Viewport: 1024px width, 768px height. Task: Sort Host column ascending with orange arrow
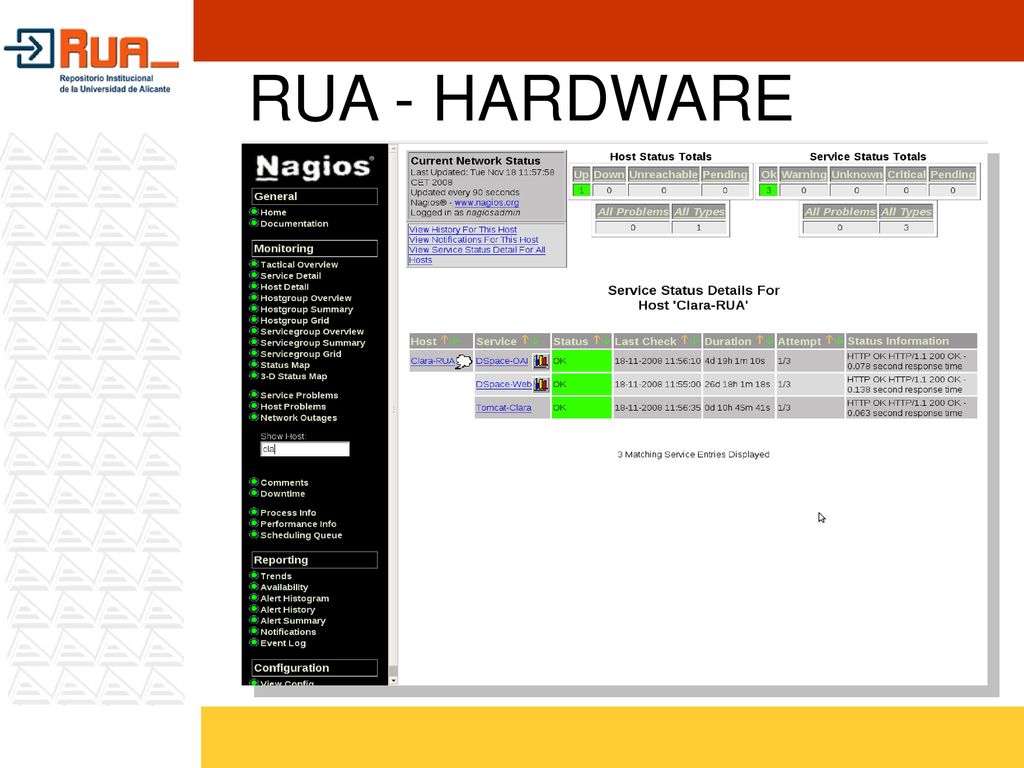tap(445, 340)
